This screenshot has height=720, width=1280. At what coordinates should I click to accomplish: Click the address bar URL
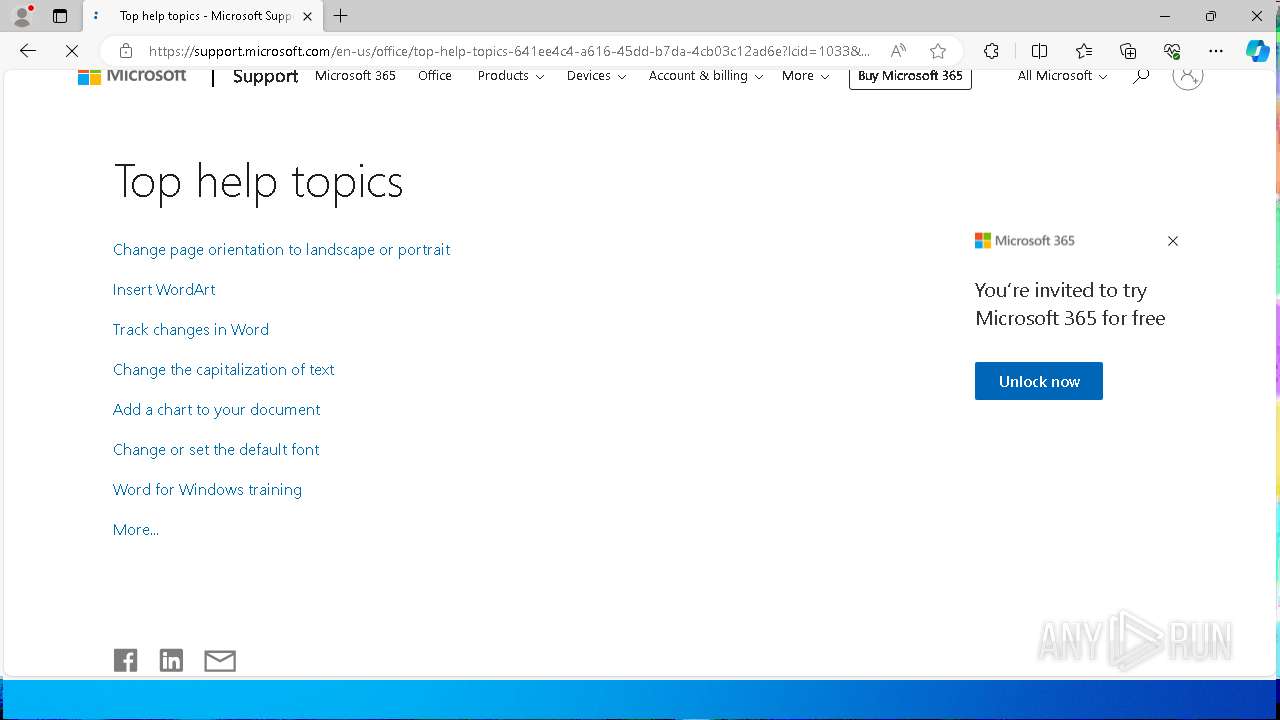pos(509,51)
